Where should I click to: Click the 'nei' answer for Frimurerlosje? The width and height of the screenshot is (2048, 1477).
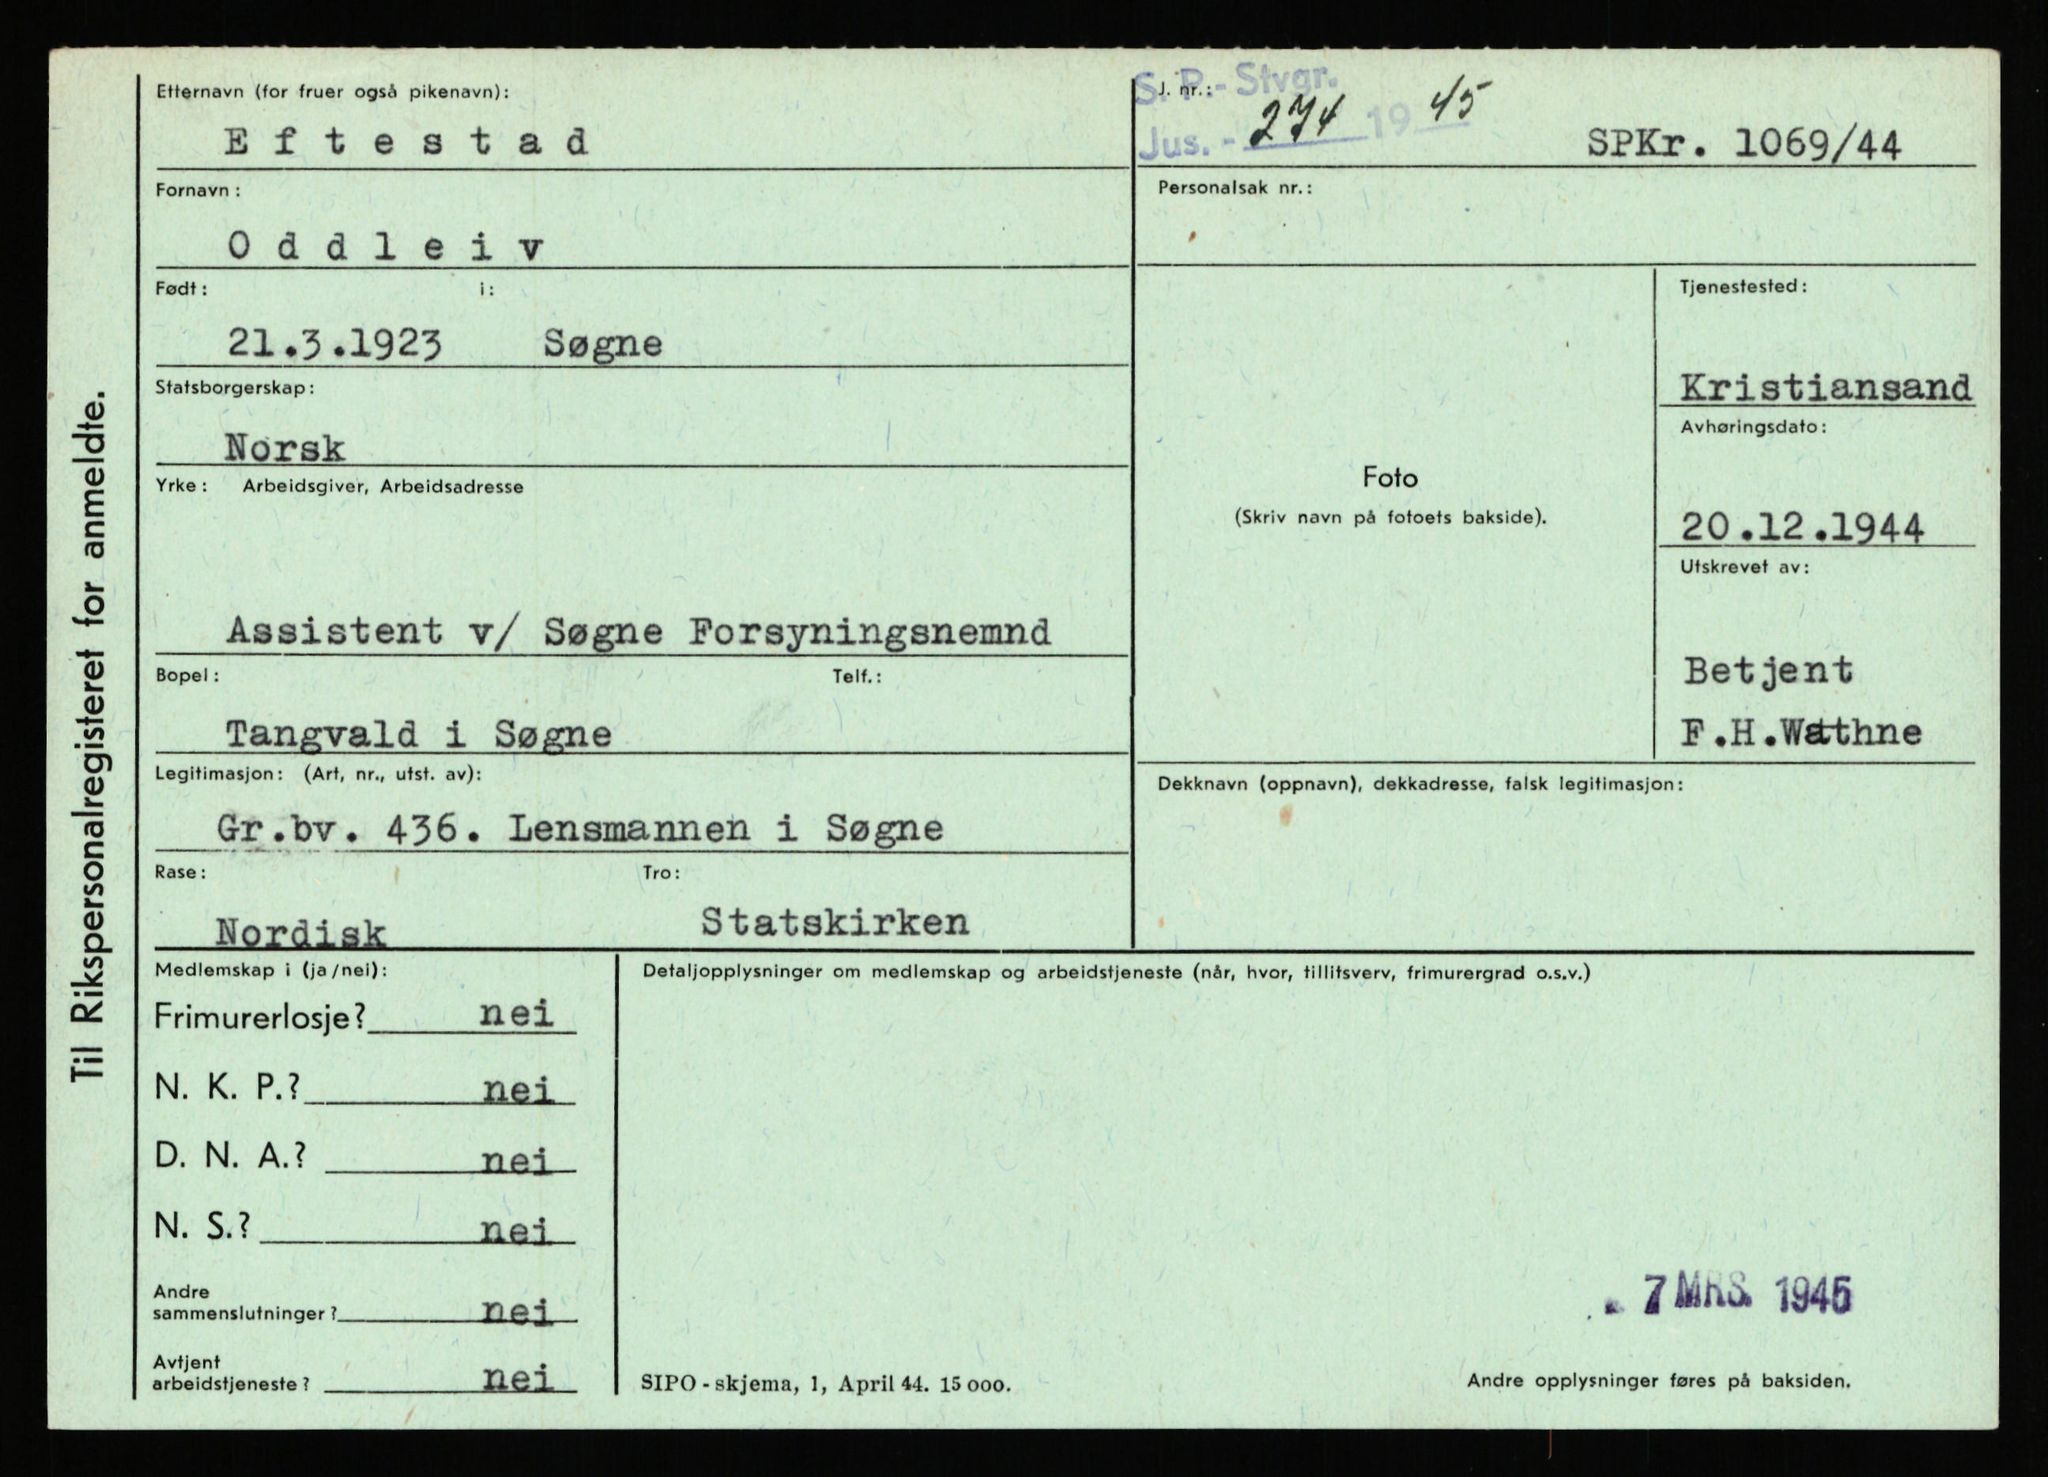(517, 1014)
